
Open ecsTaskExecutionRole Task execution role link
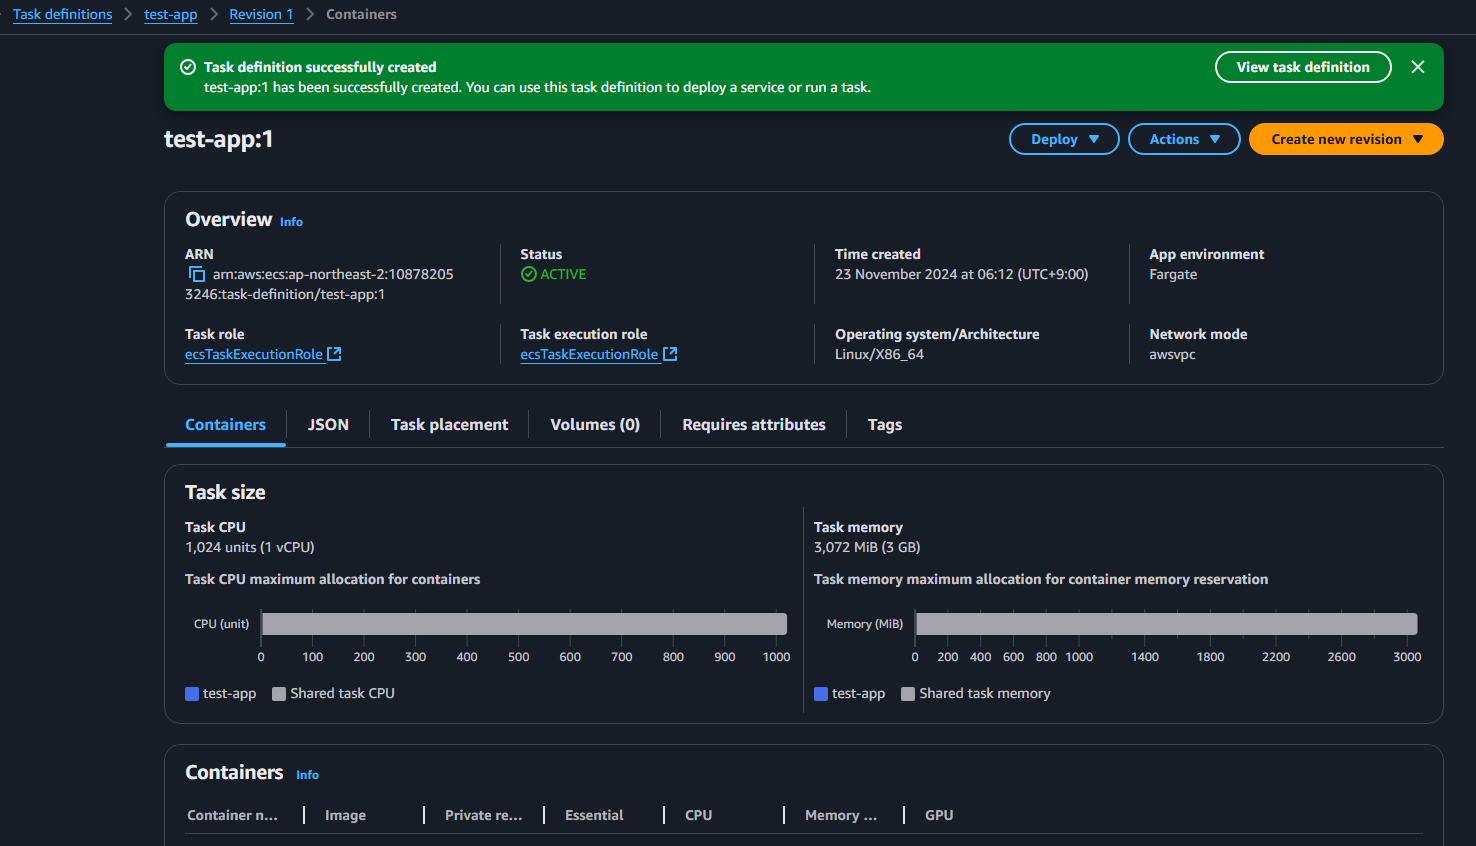point(589,354)
